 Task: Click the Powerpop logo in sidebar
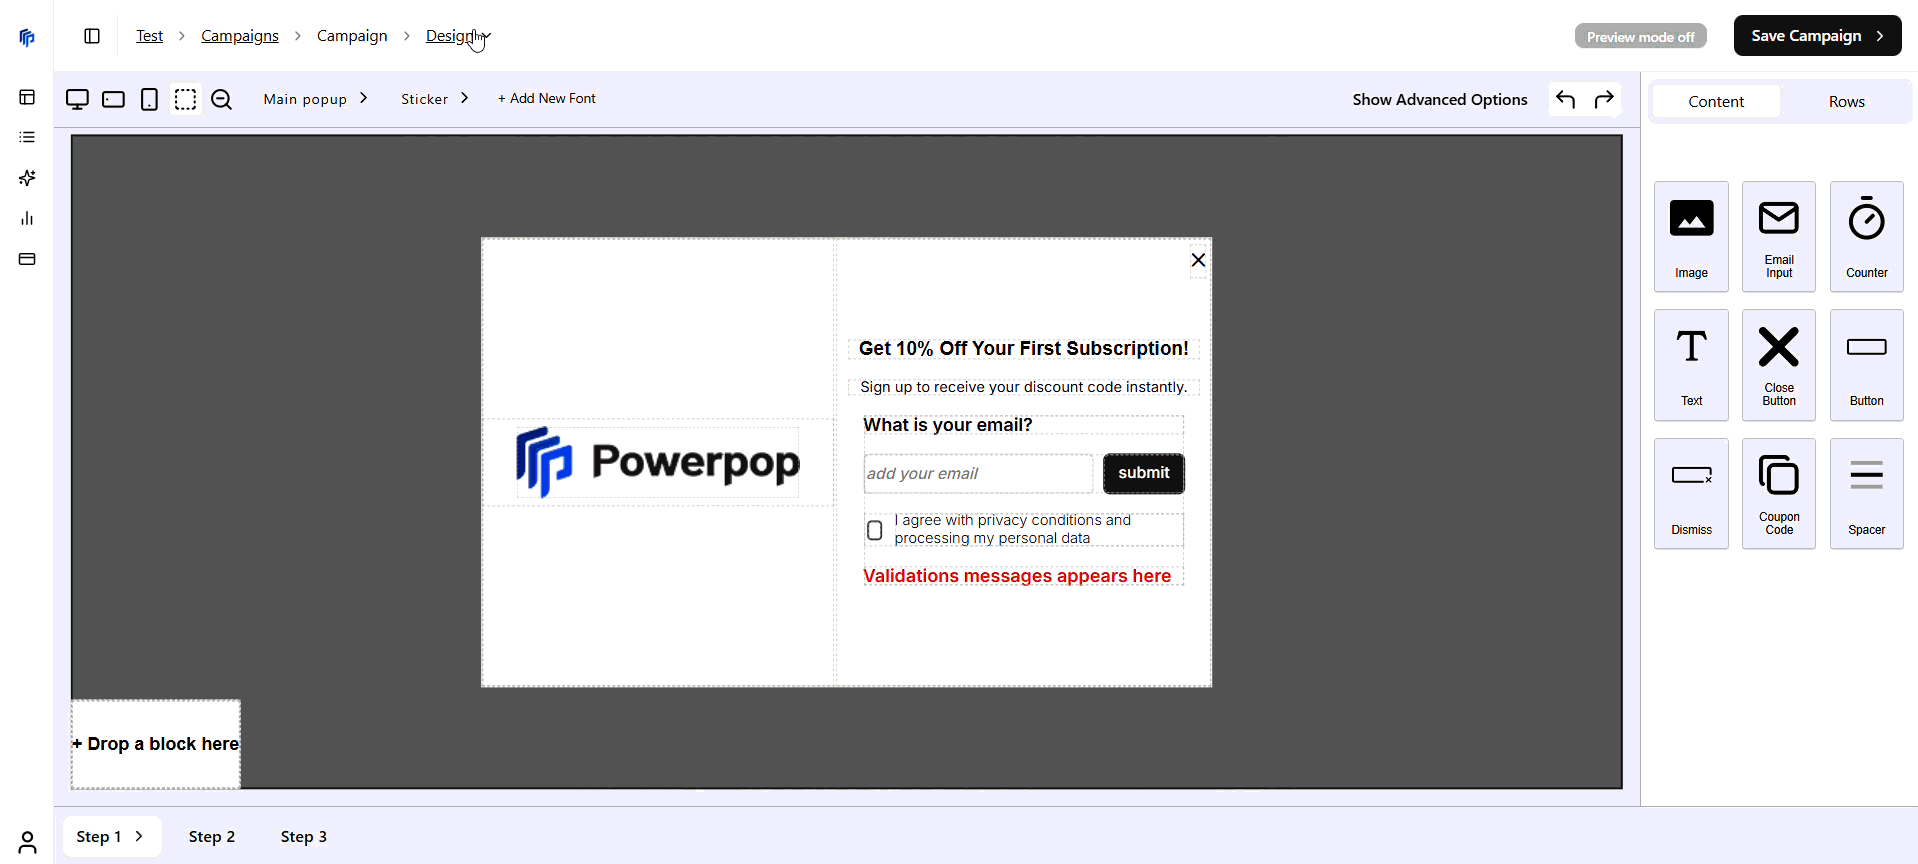pos(27,38)
